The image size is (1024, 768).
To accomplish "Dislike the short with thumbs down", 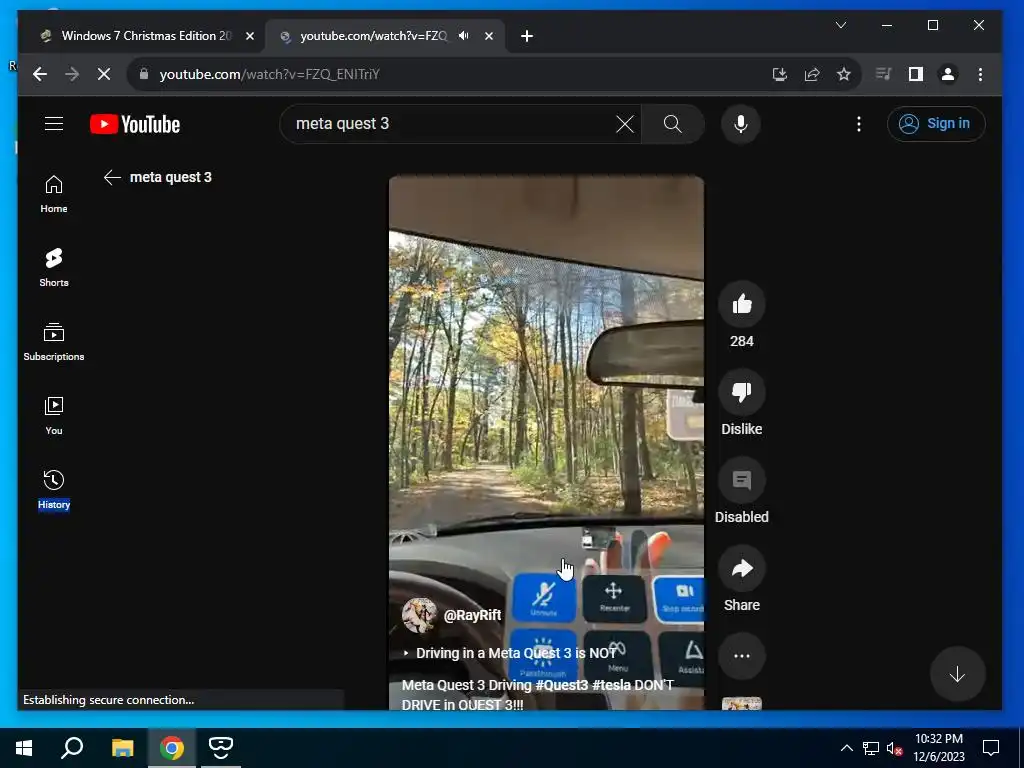I will click(x=741, y=392).
